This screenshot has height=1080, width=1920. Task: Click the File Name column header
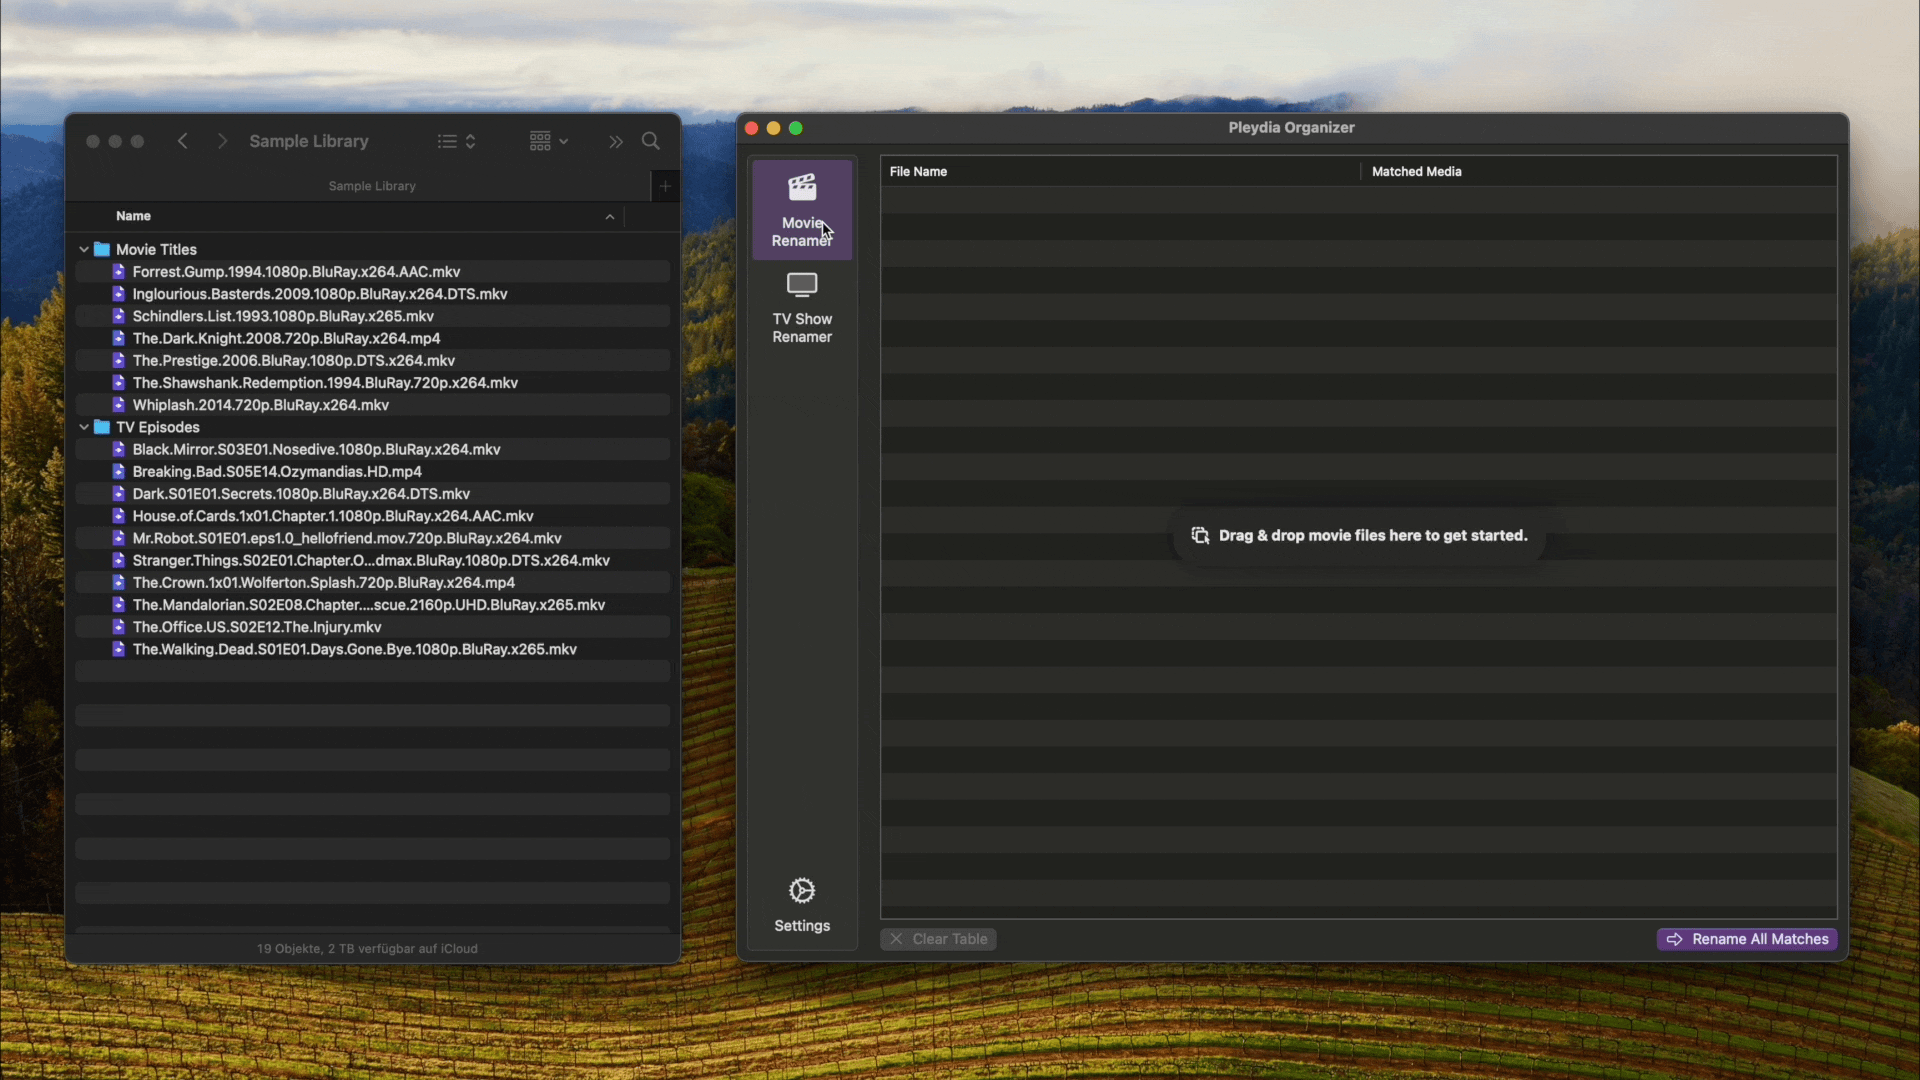click(919, 171)
